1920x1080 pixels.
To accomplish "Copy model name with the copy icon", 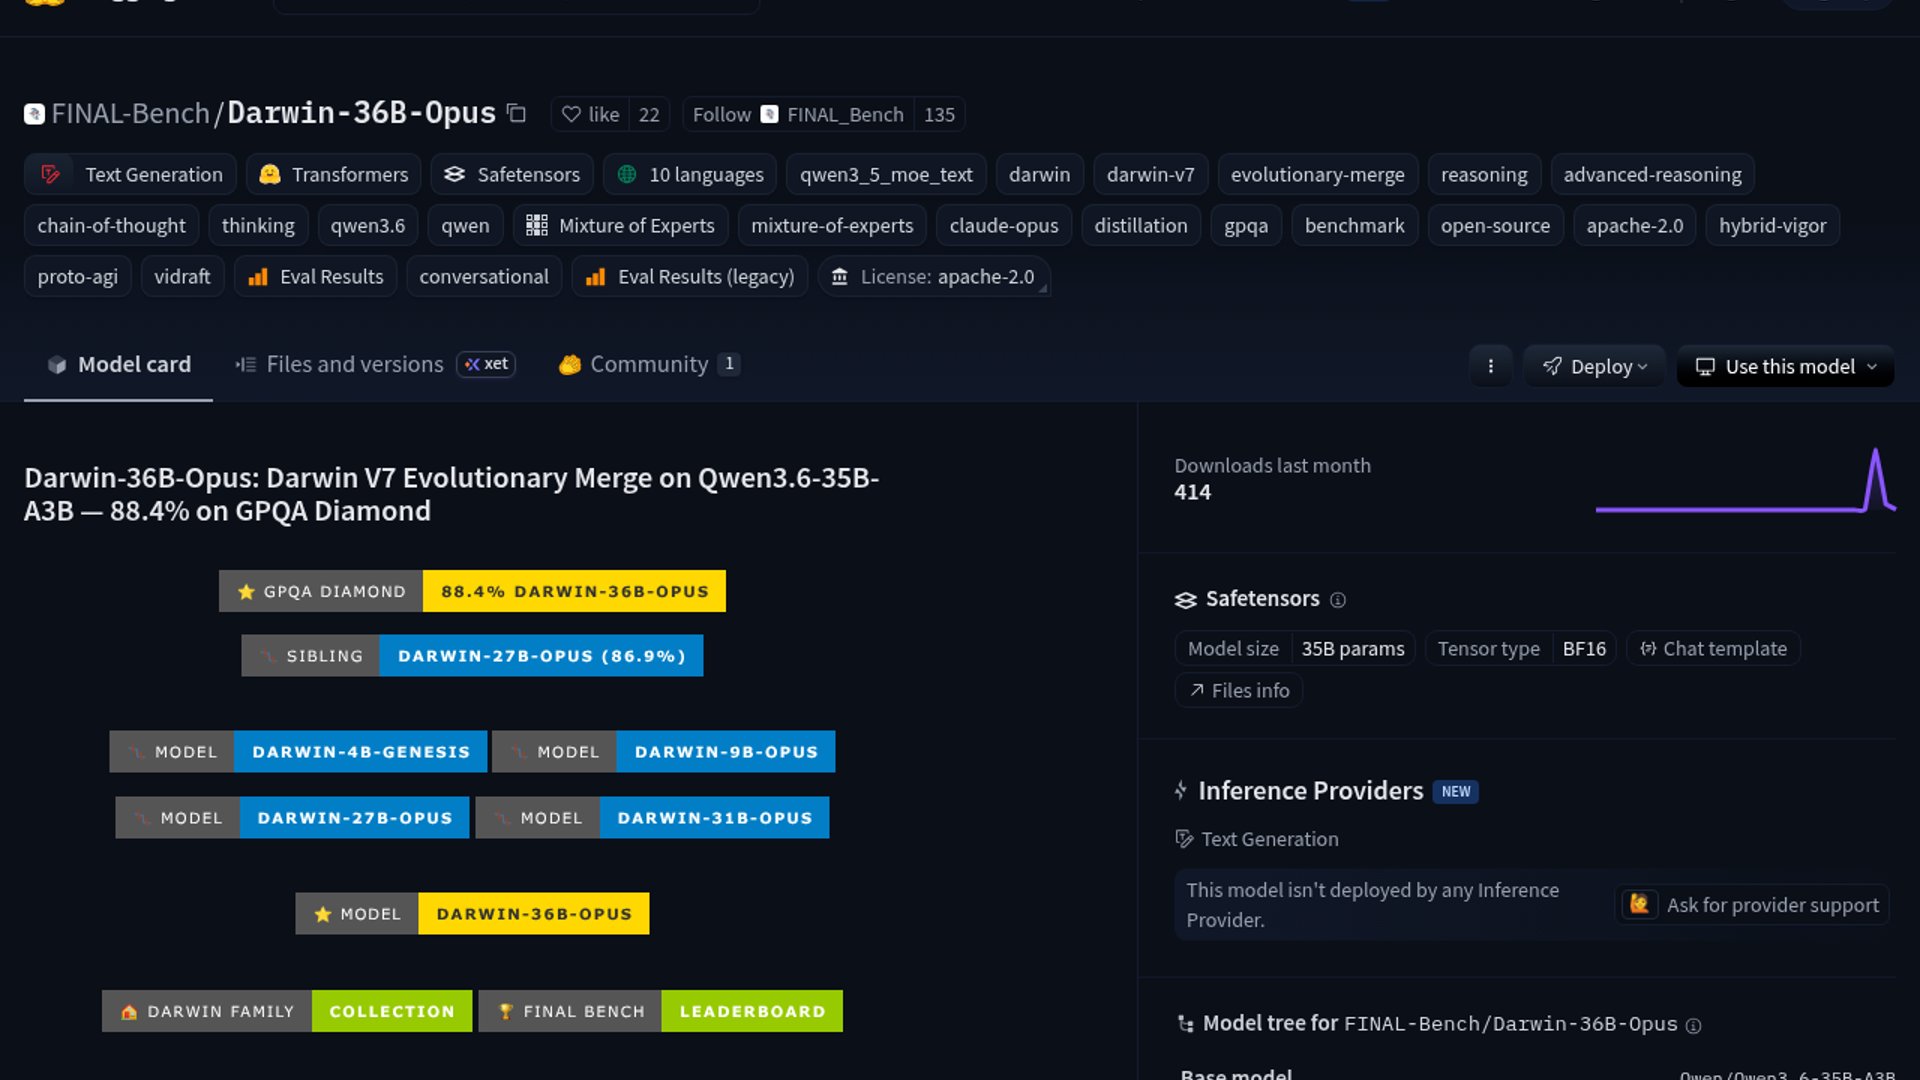I will tap(516, 113).
